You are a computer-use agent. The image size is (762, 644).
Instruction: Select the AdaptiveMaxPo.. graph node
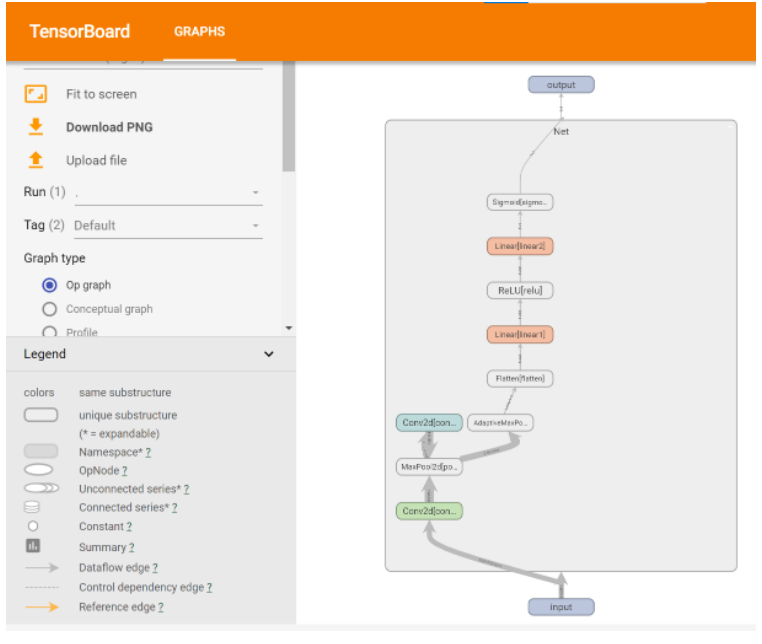click(x=500, y=423)
